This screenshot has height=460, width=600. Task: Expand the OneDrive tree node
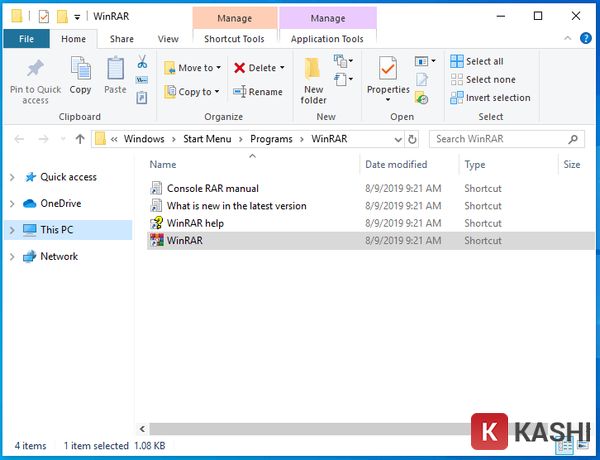(x=12, y=204)
